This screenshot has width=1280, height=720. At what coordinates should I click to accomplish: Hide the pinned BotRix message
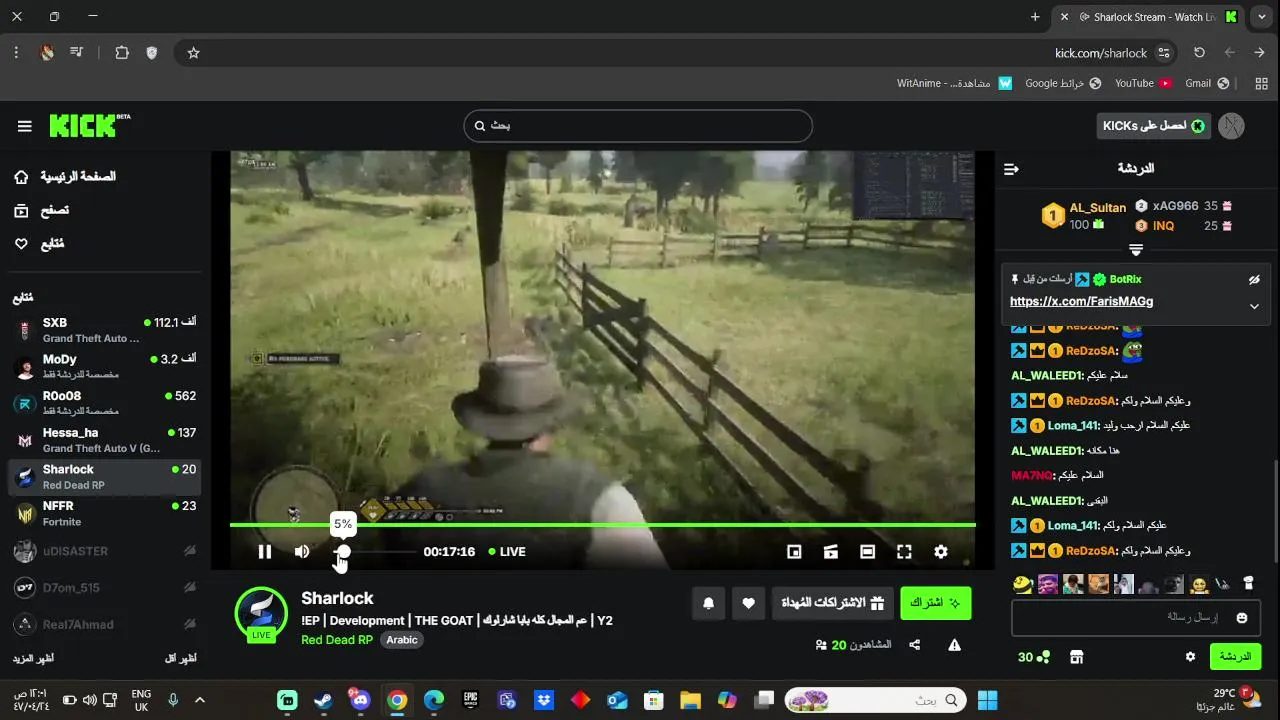pyautogui.click(x=1254, y=280)
